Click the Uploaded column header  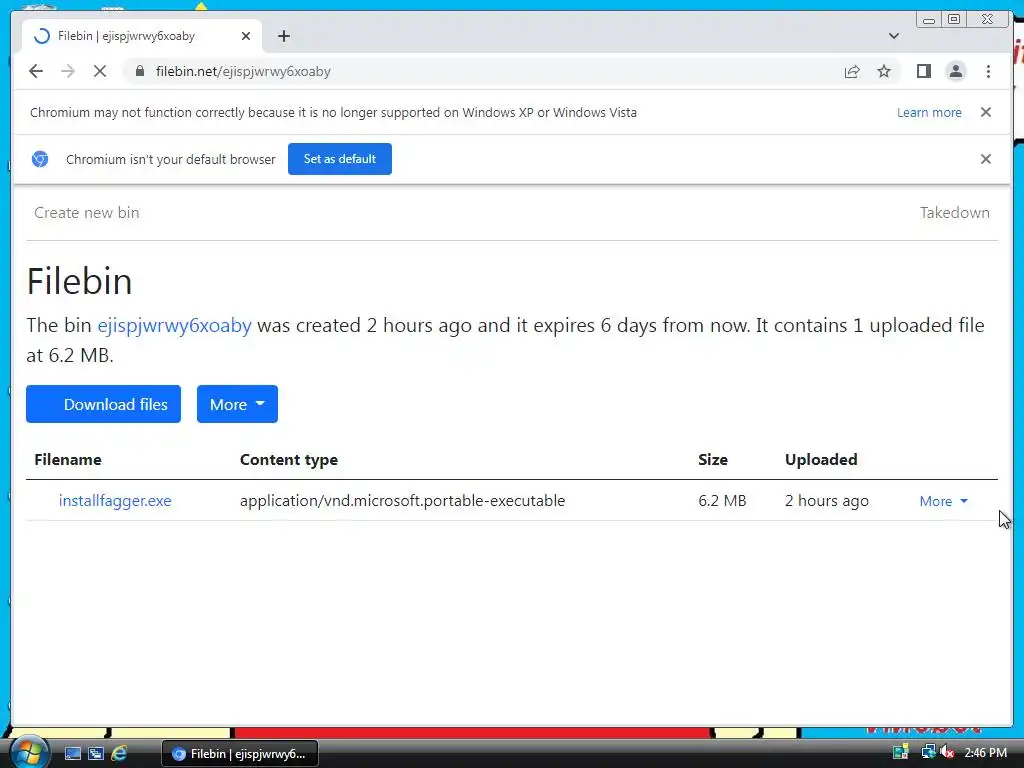pos(821,460)
